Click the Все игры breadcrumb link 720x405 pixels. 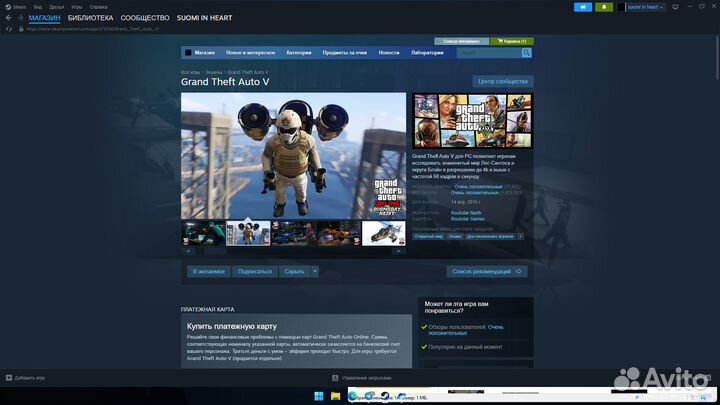(x=191, y=73)
